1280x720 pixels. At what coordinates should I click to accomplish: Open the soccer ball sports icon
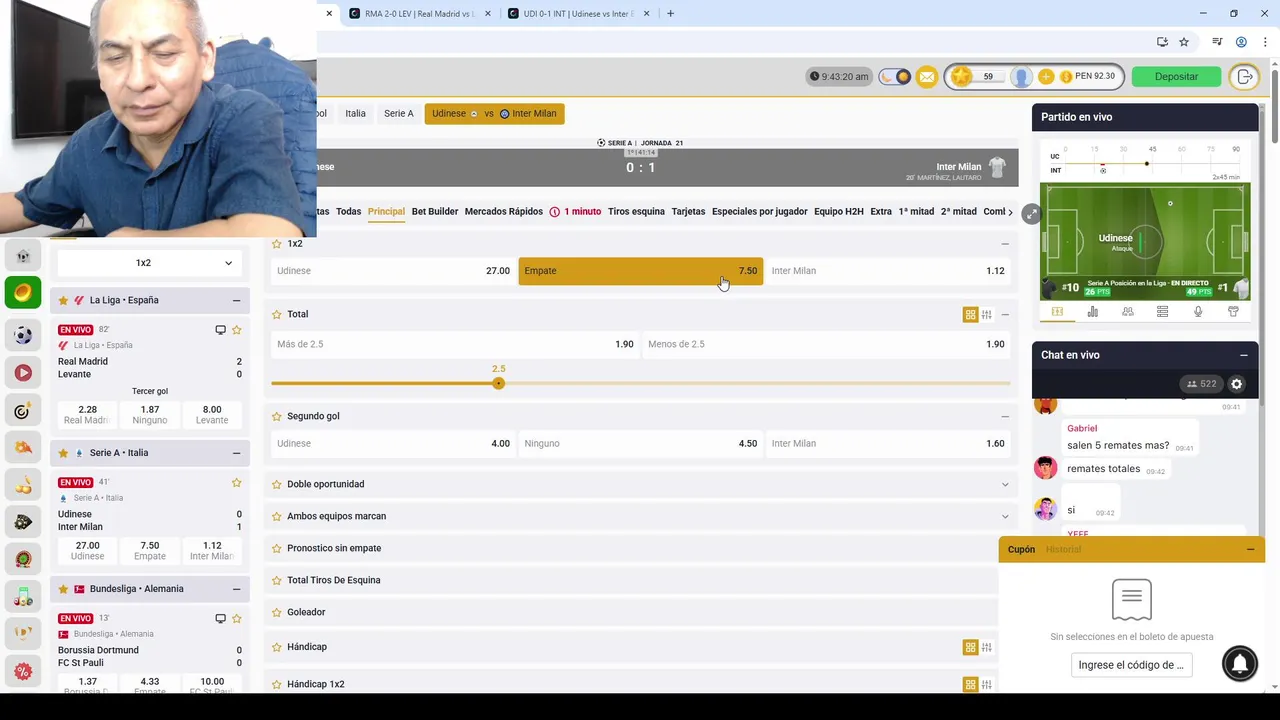point(23,335)
